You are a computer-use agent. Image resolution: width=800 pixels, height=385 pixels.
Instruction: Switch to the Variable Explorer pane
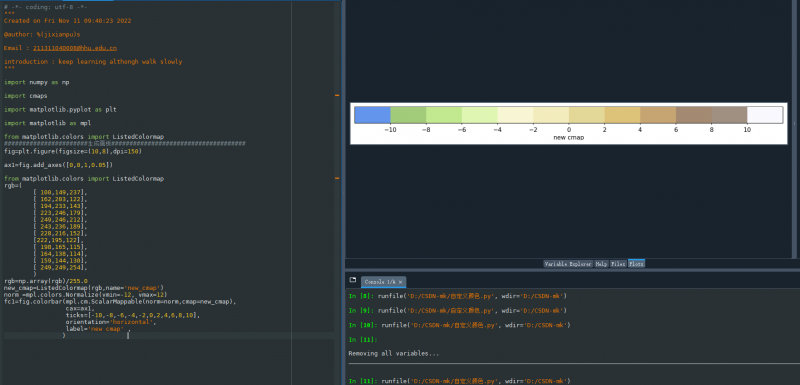point(568,264)
